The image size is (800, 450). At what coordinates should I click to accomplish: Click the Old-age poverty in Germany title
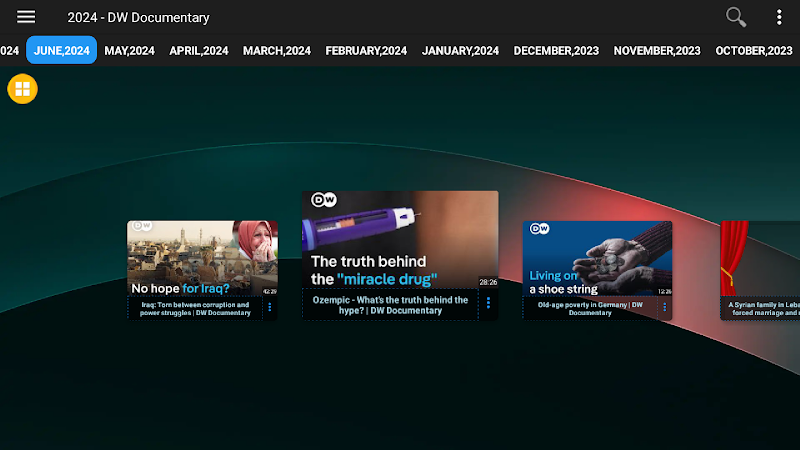[590, 309]
